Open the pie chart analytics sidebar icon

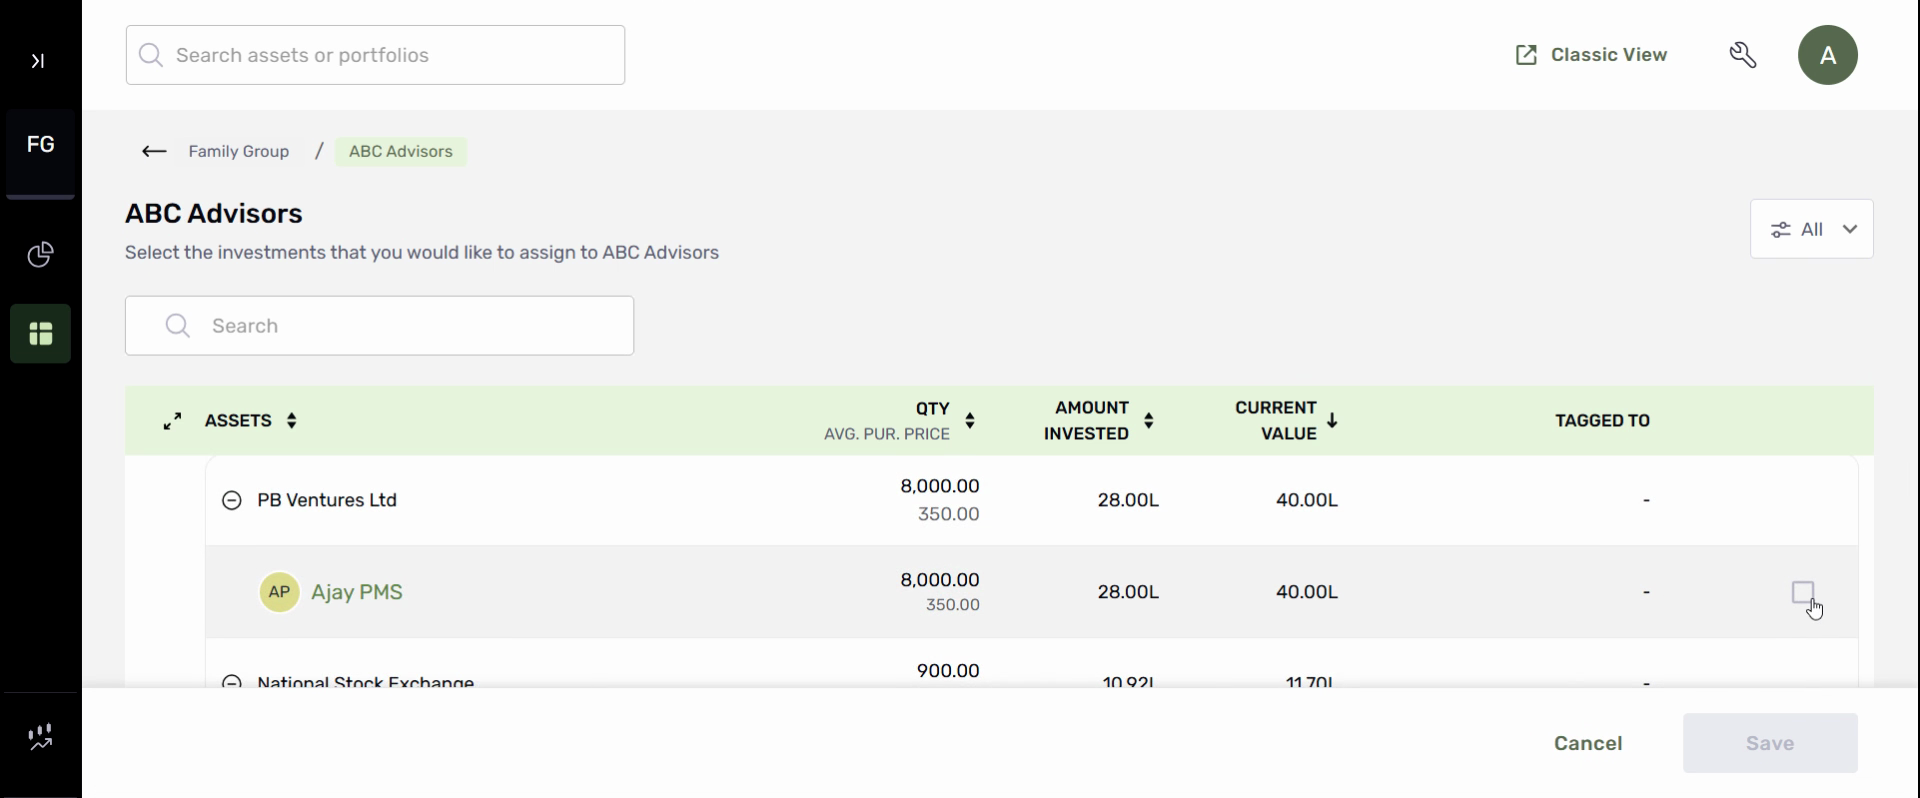click(x=40, y=255)
